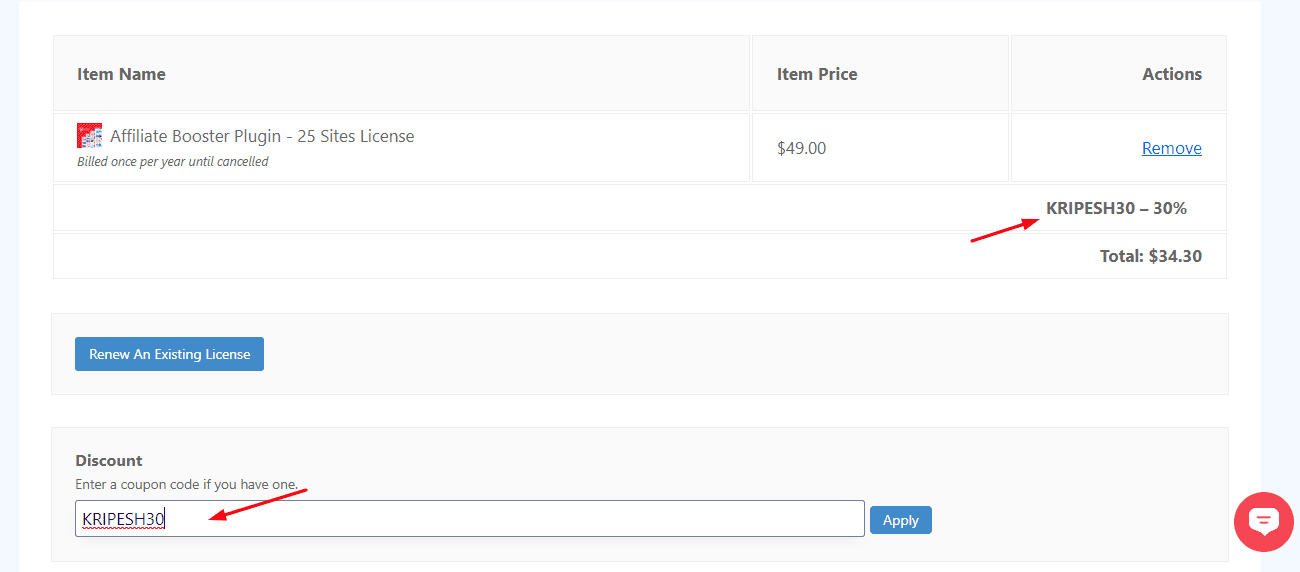Click the 'Enter a coupon code' hint text
This screenshot has width=1300, height=572.
pos(186,484)
